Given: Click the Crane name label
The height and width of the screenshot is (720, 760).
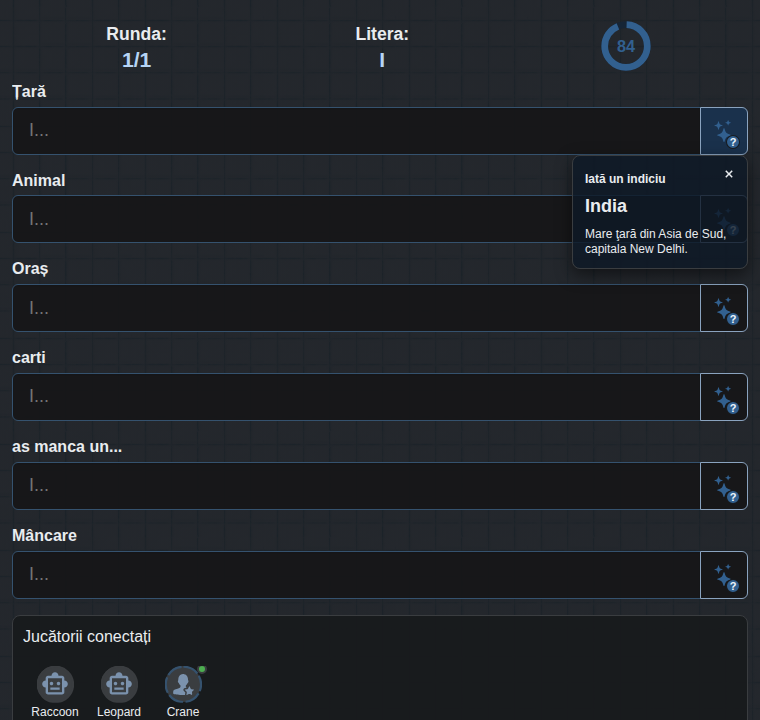Looking at the screenshot, I should tap(183, 712).
